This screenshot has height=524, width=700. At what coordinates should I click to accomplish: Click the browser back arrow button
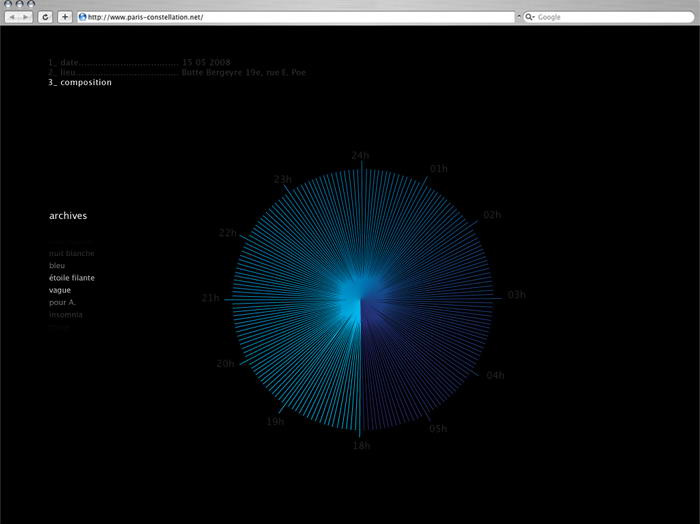coord(13,17)
